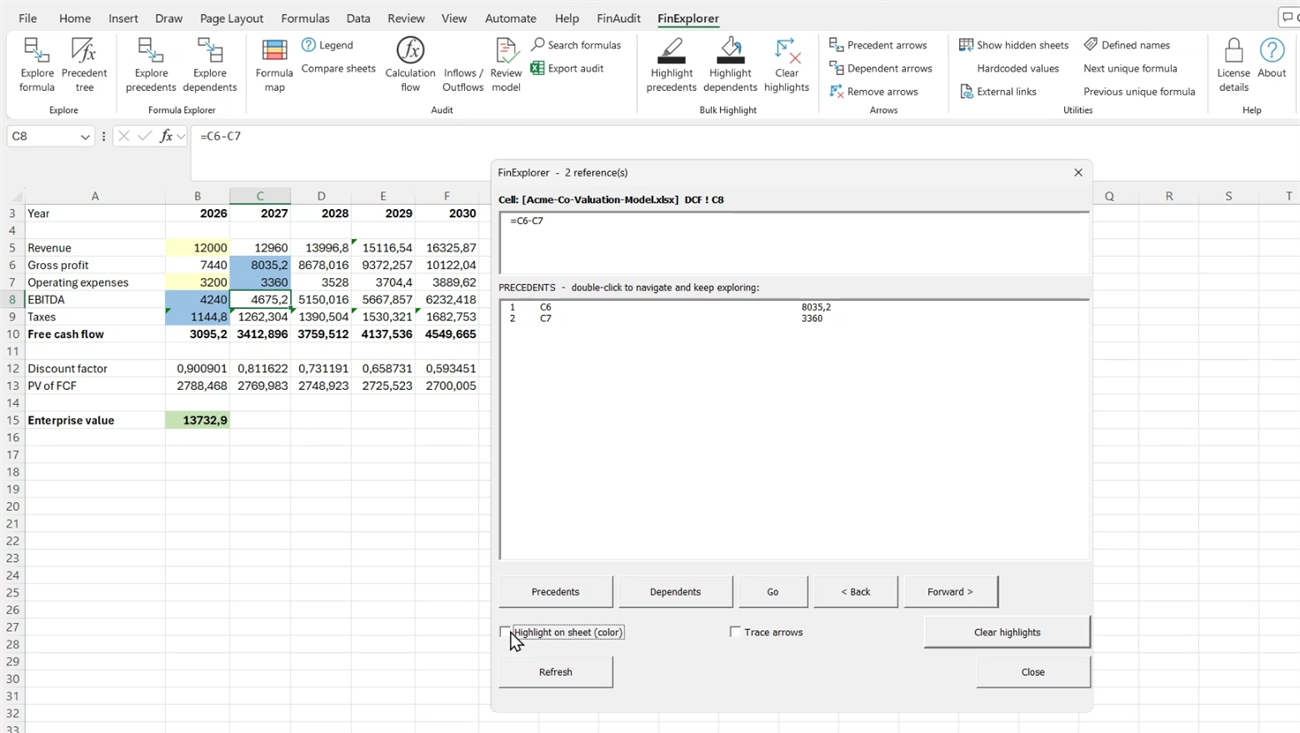1300x733 pixels.
Task: Click the Forward > button
Action: coord(950,592)
